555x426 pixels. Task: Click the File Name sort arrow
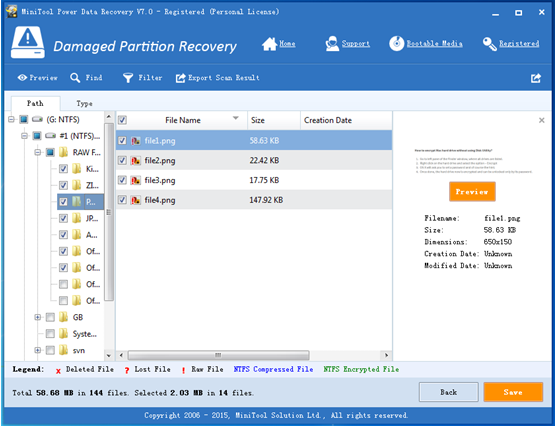(236, 118)
